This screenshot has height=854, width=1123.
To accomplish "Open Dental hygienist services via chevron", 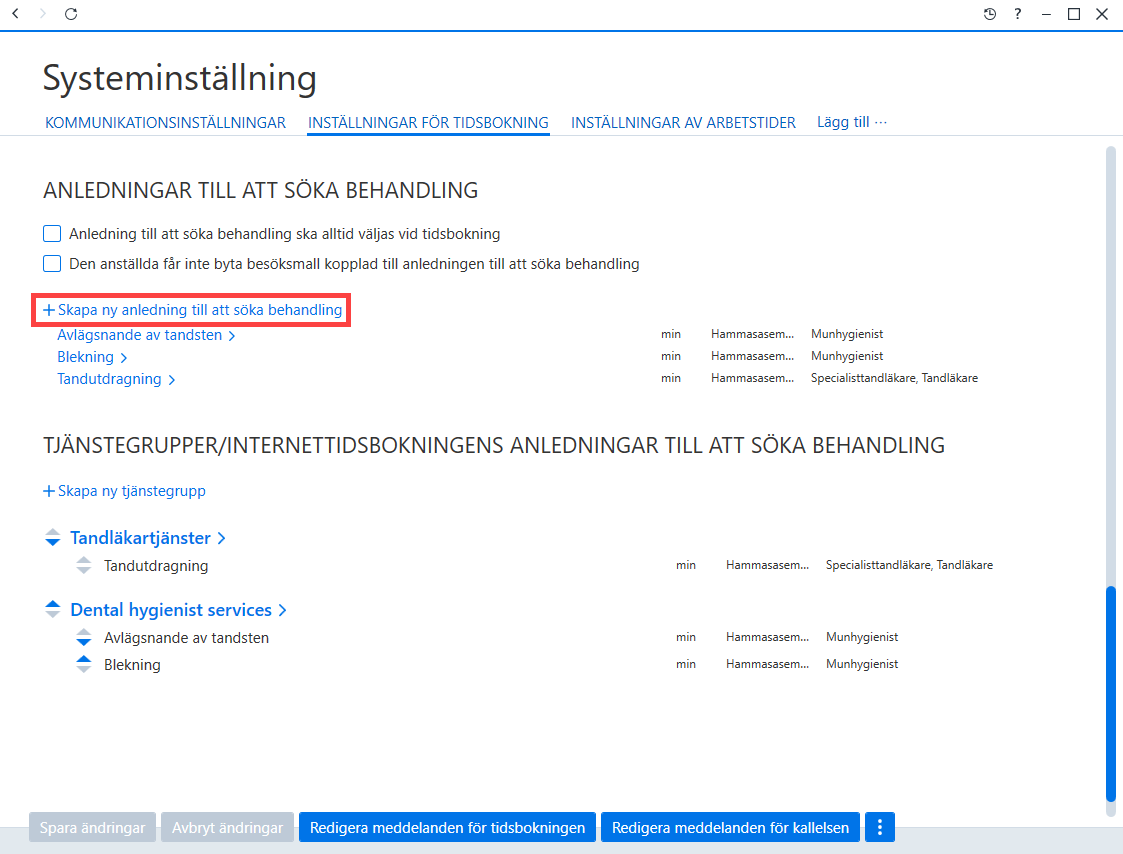I will (282, 610).
